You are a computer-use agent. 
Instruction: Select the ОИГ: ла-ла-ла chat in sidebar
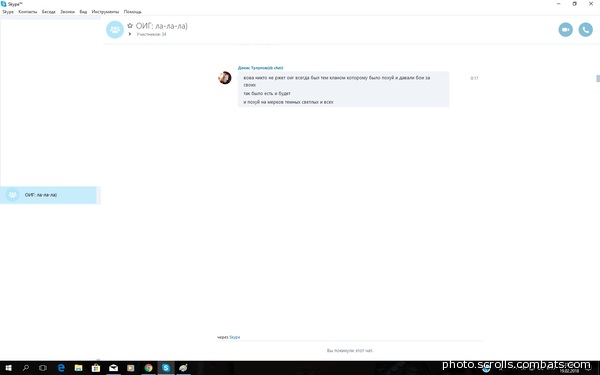pyautogui.click(x=49, y=195)
